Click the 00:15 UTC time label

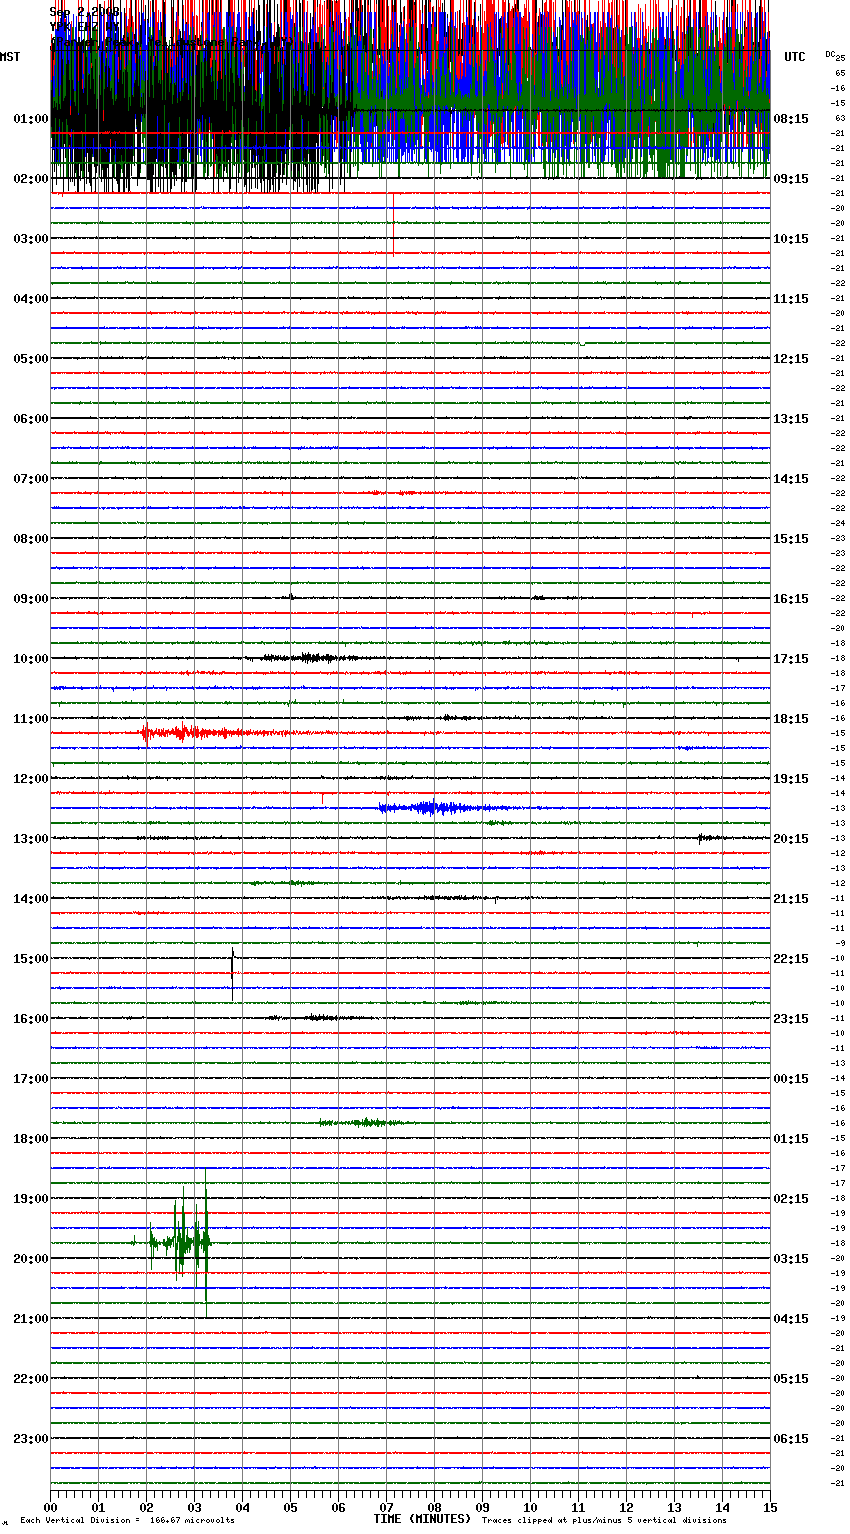click(x=791, y=1079)
